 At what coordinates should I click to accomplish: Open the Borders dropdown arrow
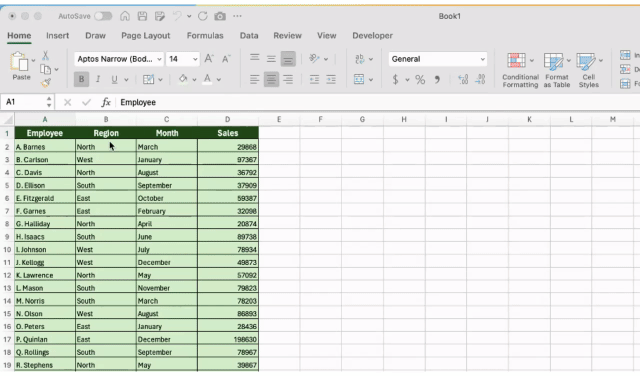[160, 80]
